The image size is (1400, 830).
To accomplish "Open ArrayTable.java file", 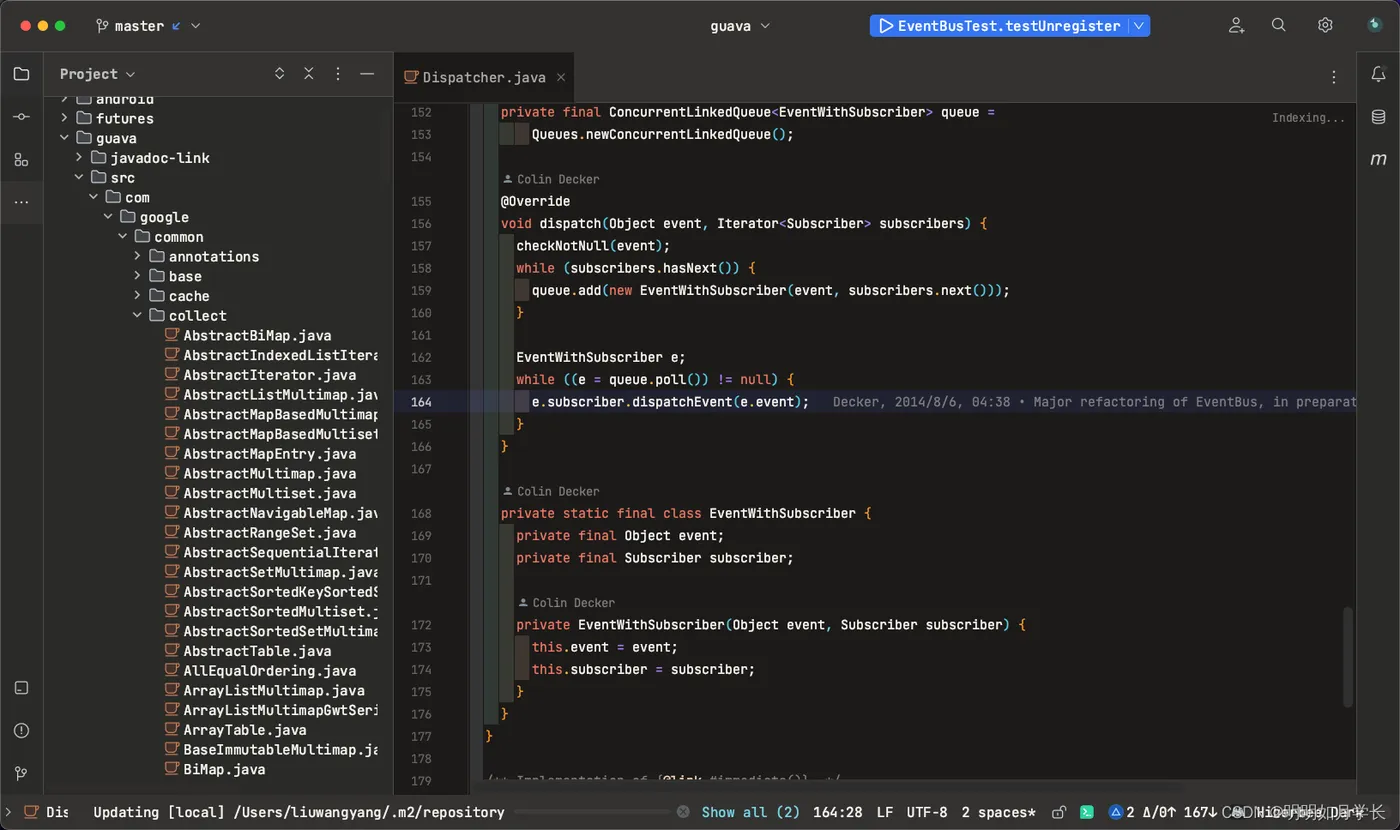I will coord(245,730).
